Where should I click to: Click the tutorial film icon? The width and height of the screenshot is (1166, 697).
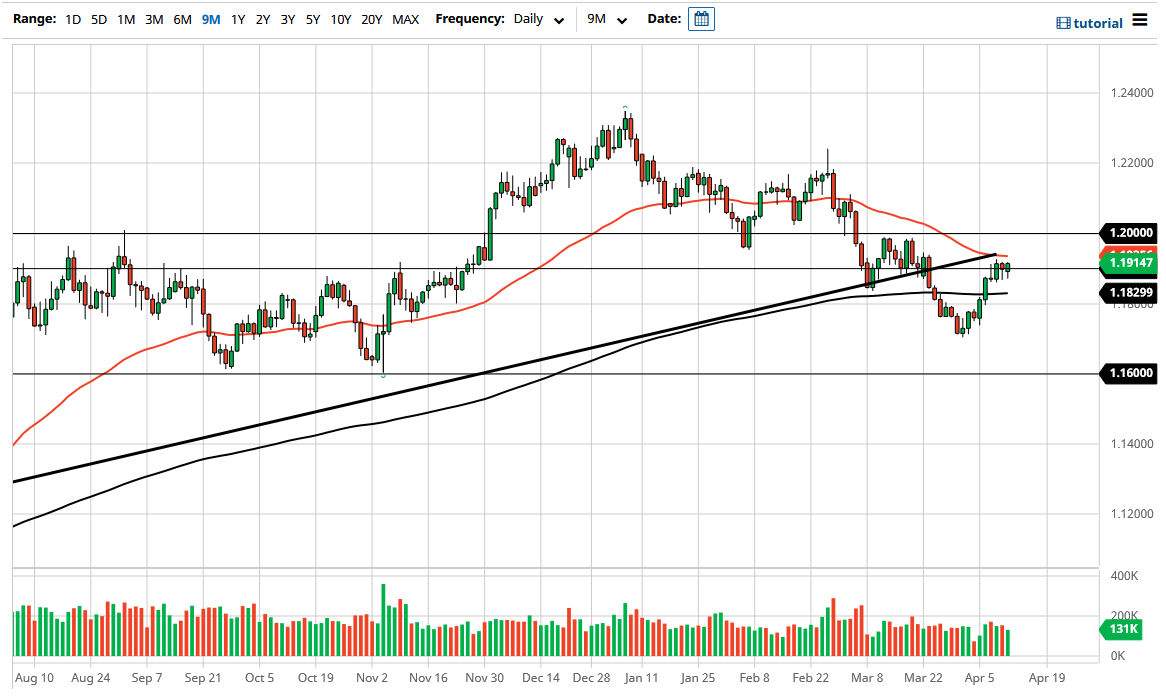click(x=1063, y=24)
